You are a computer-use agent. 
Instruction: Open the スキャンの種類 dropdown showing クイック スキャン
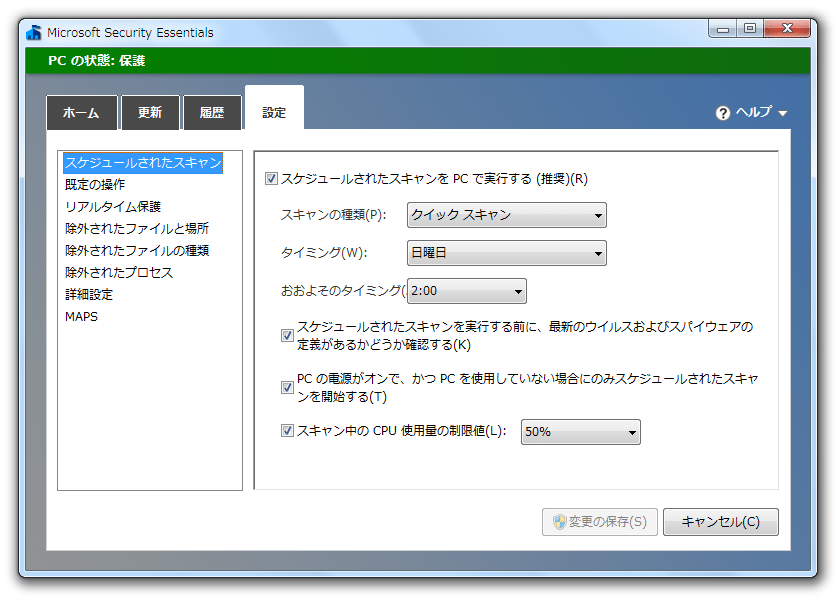pos(507,215)
